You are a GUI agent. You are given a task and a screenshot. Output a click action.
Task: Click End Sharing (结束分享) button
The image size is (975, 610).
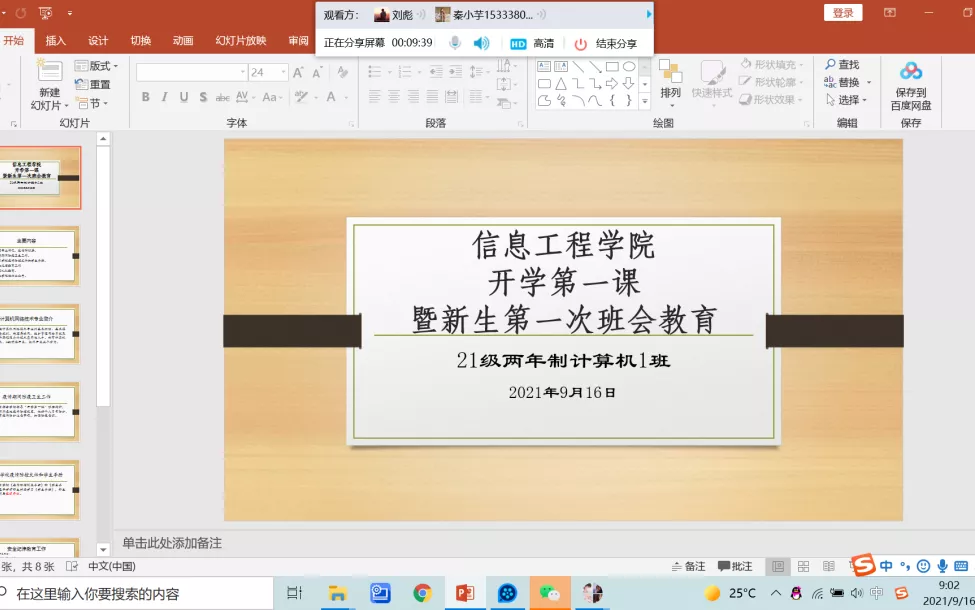tap(606, 44)
